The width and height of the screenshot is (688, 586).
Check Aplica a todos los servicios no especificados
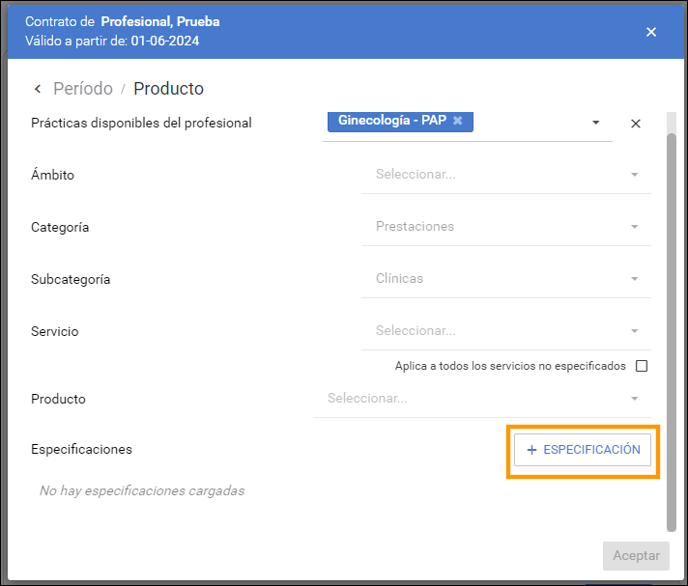(641, 366)
